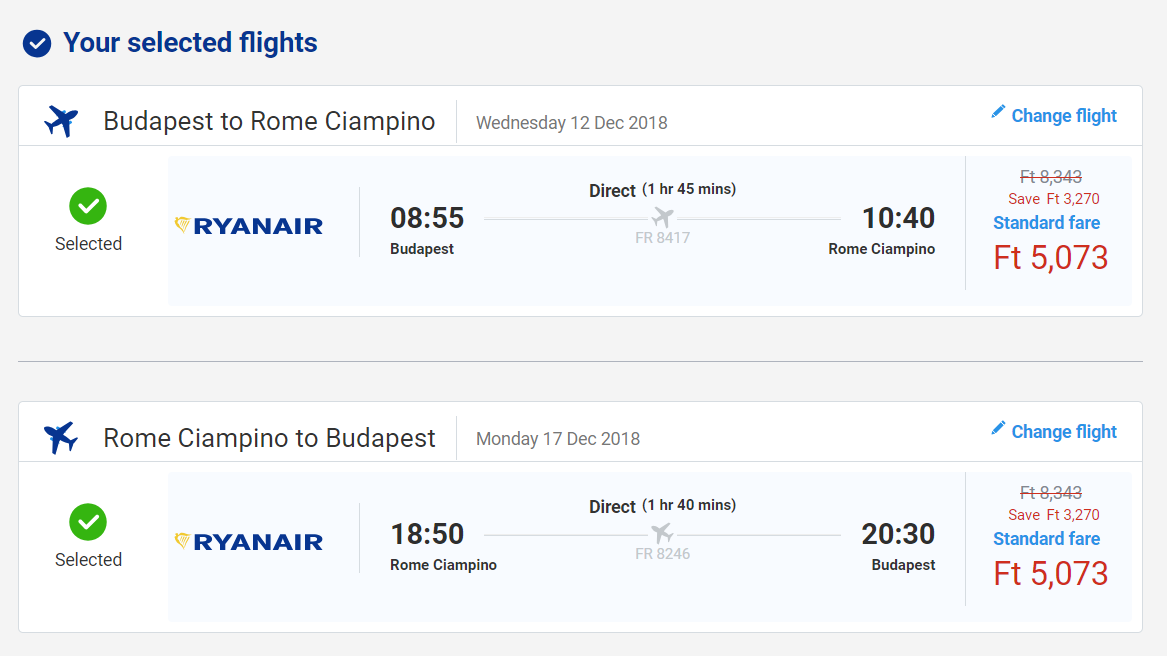Click Change flight for Budapest to Rome Ciampino
Screen dimensions: 1167x656
point(1064,116)
